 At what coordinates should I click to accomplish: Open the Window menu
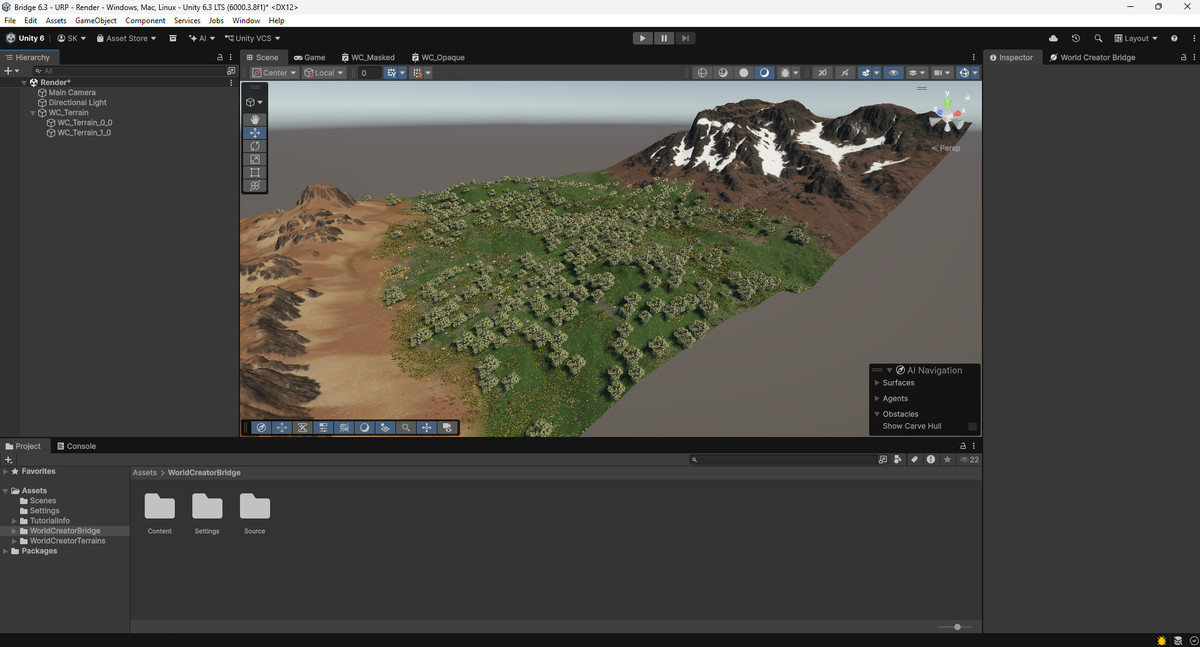coord(246,20)
